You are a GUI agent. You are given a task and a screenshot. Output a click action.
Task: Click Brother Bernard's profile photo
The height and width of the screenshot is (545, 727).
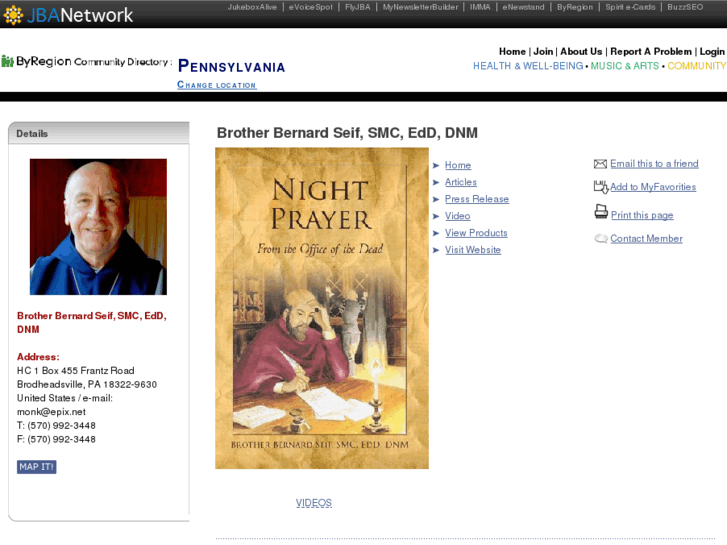pyautogui.click(x=98, y=227)
